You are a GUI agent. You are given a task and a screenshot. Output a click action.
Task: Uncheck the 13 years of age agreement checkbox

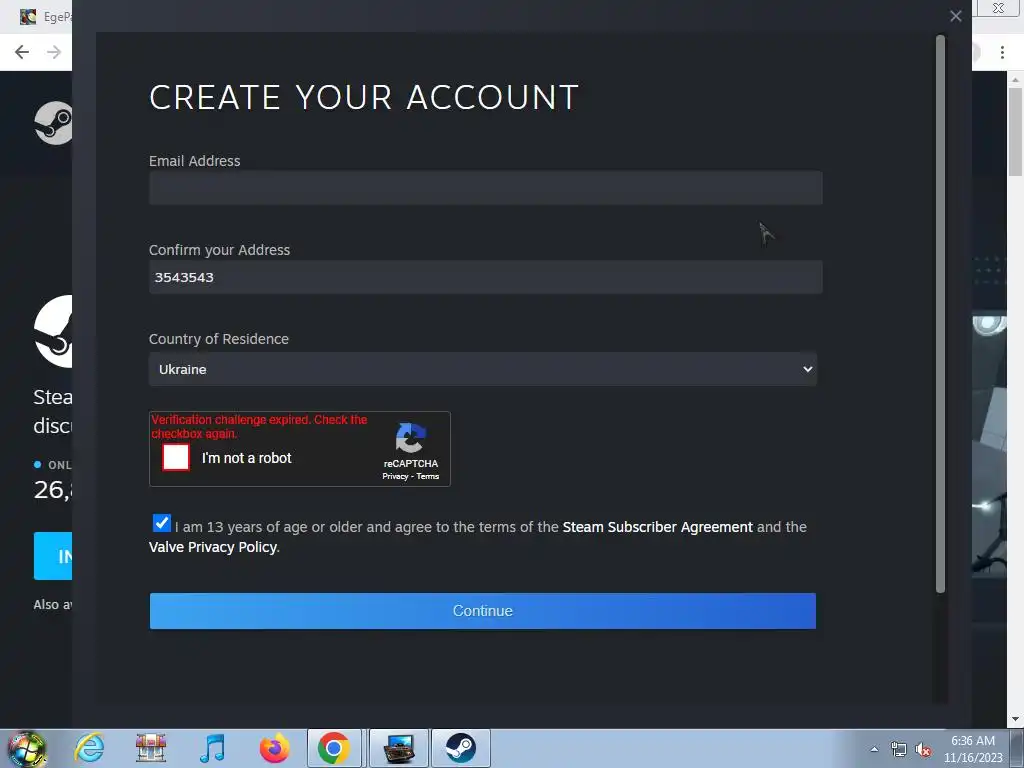pos(161,523)
